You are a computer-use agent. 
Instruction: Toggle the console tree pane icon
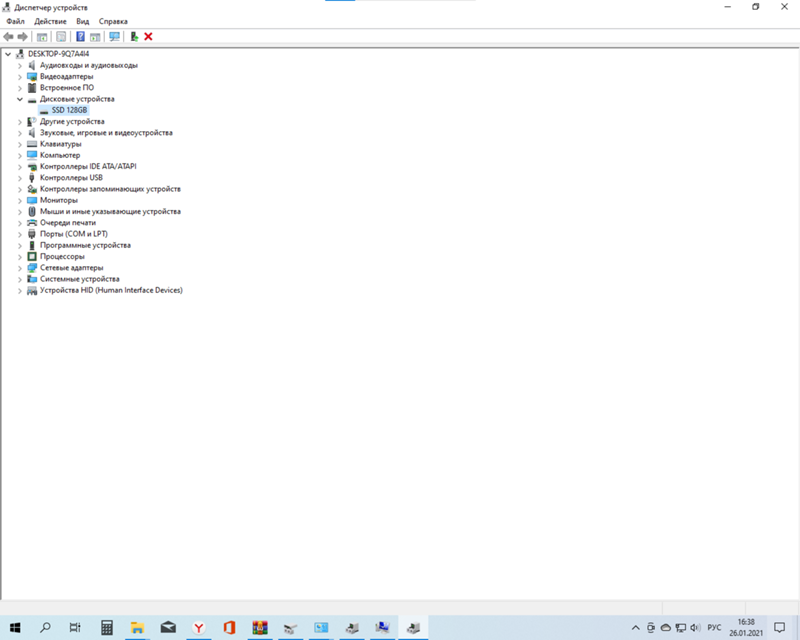click(x=42, y=37)
